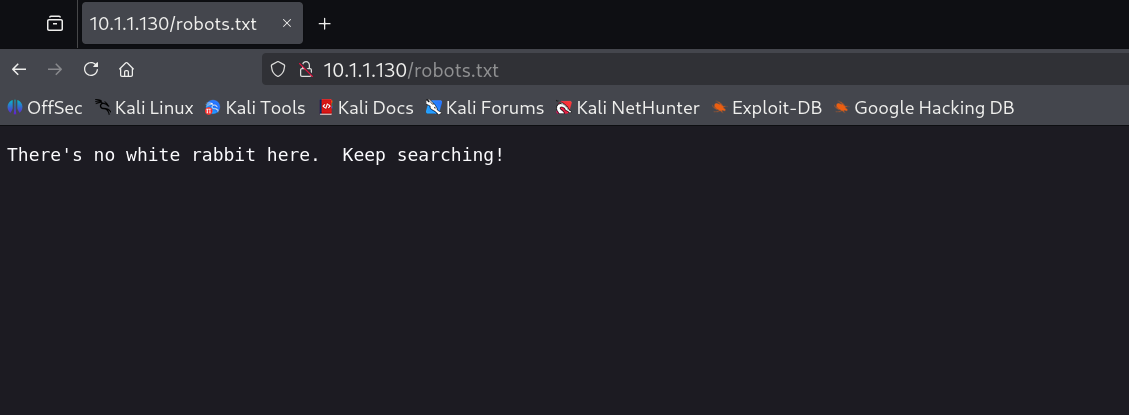
Task: Go to Kali NetHunter bookmark
Action: [x=628, y=108]
